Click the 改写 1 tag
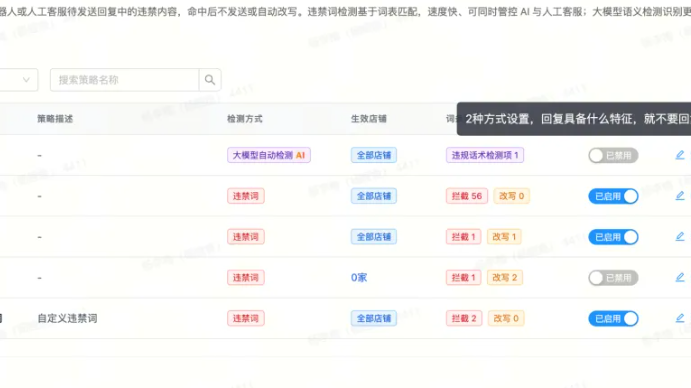Viewport: 691px width, 388px height. 504,237
